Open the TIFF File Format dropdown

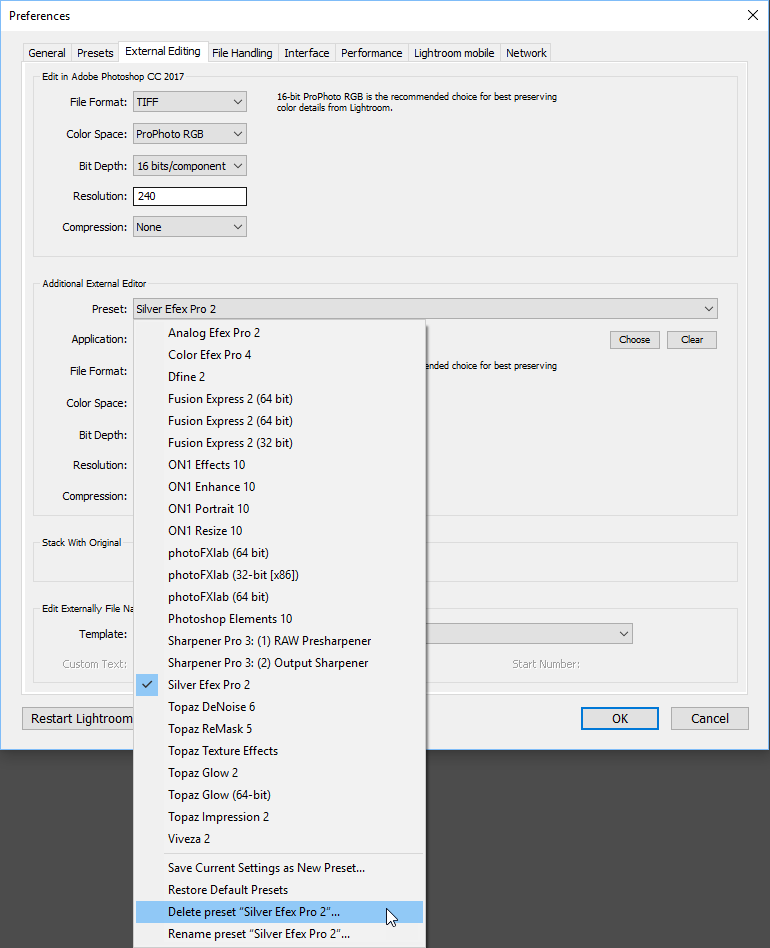point(190,102)
